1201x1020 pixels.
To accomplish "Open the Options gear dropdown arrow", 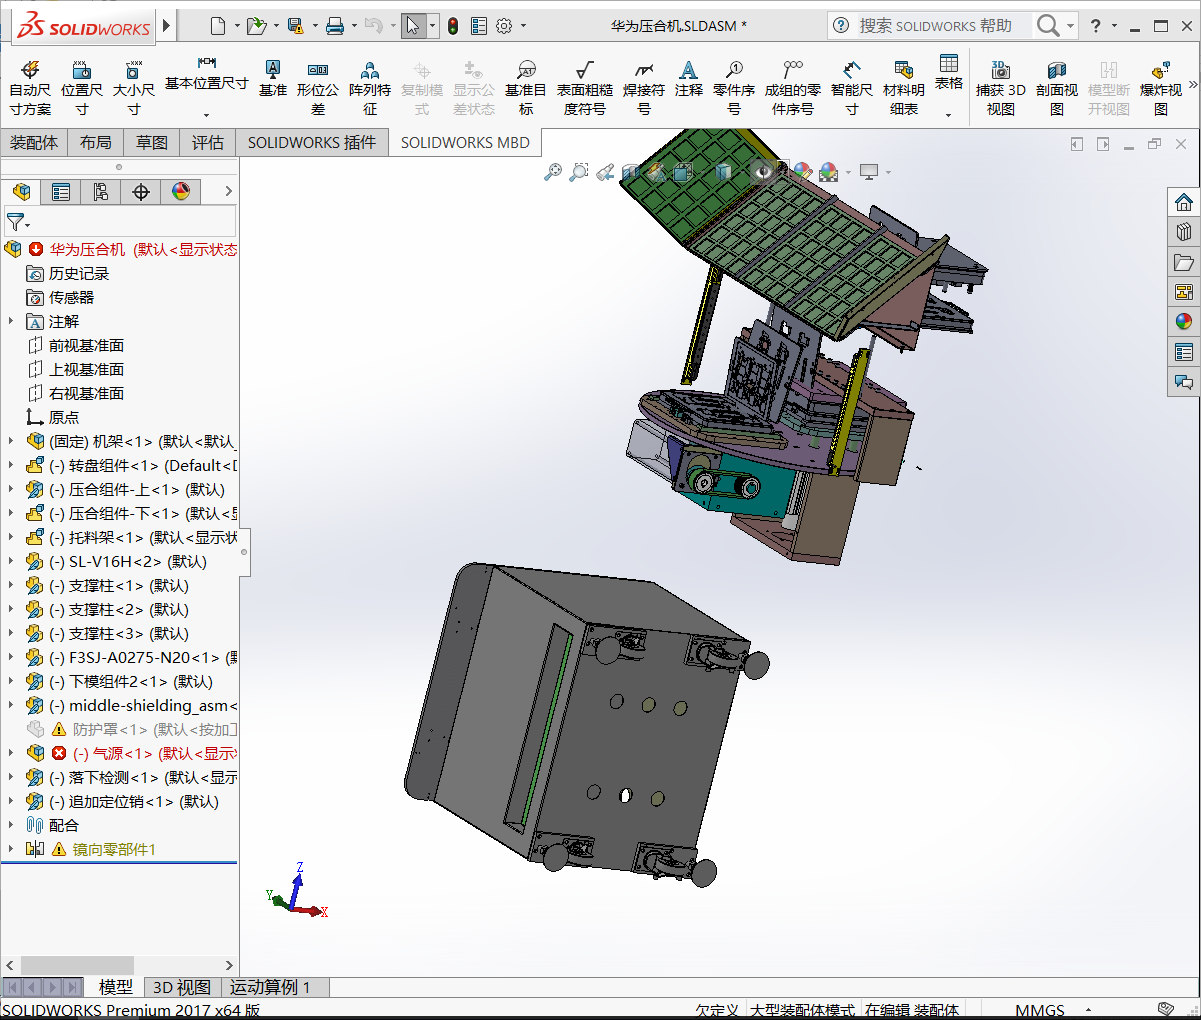I will [523, 26].
